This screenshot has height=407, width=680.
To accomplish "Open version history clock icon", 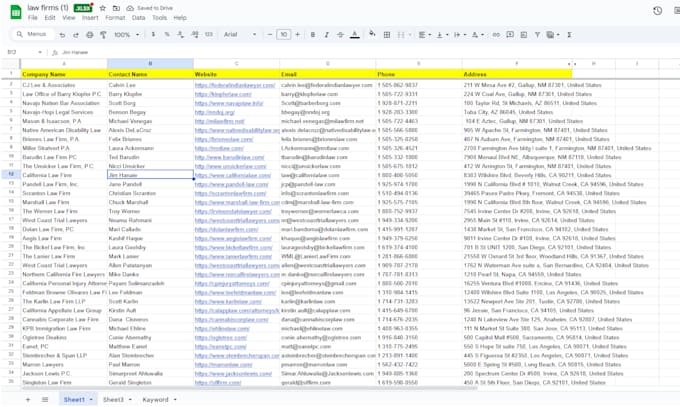I will click(x=657, y=11).
